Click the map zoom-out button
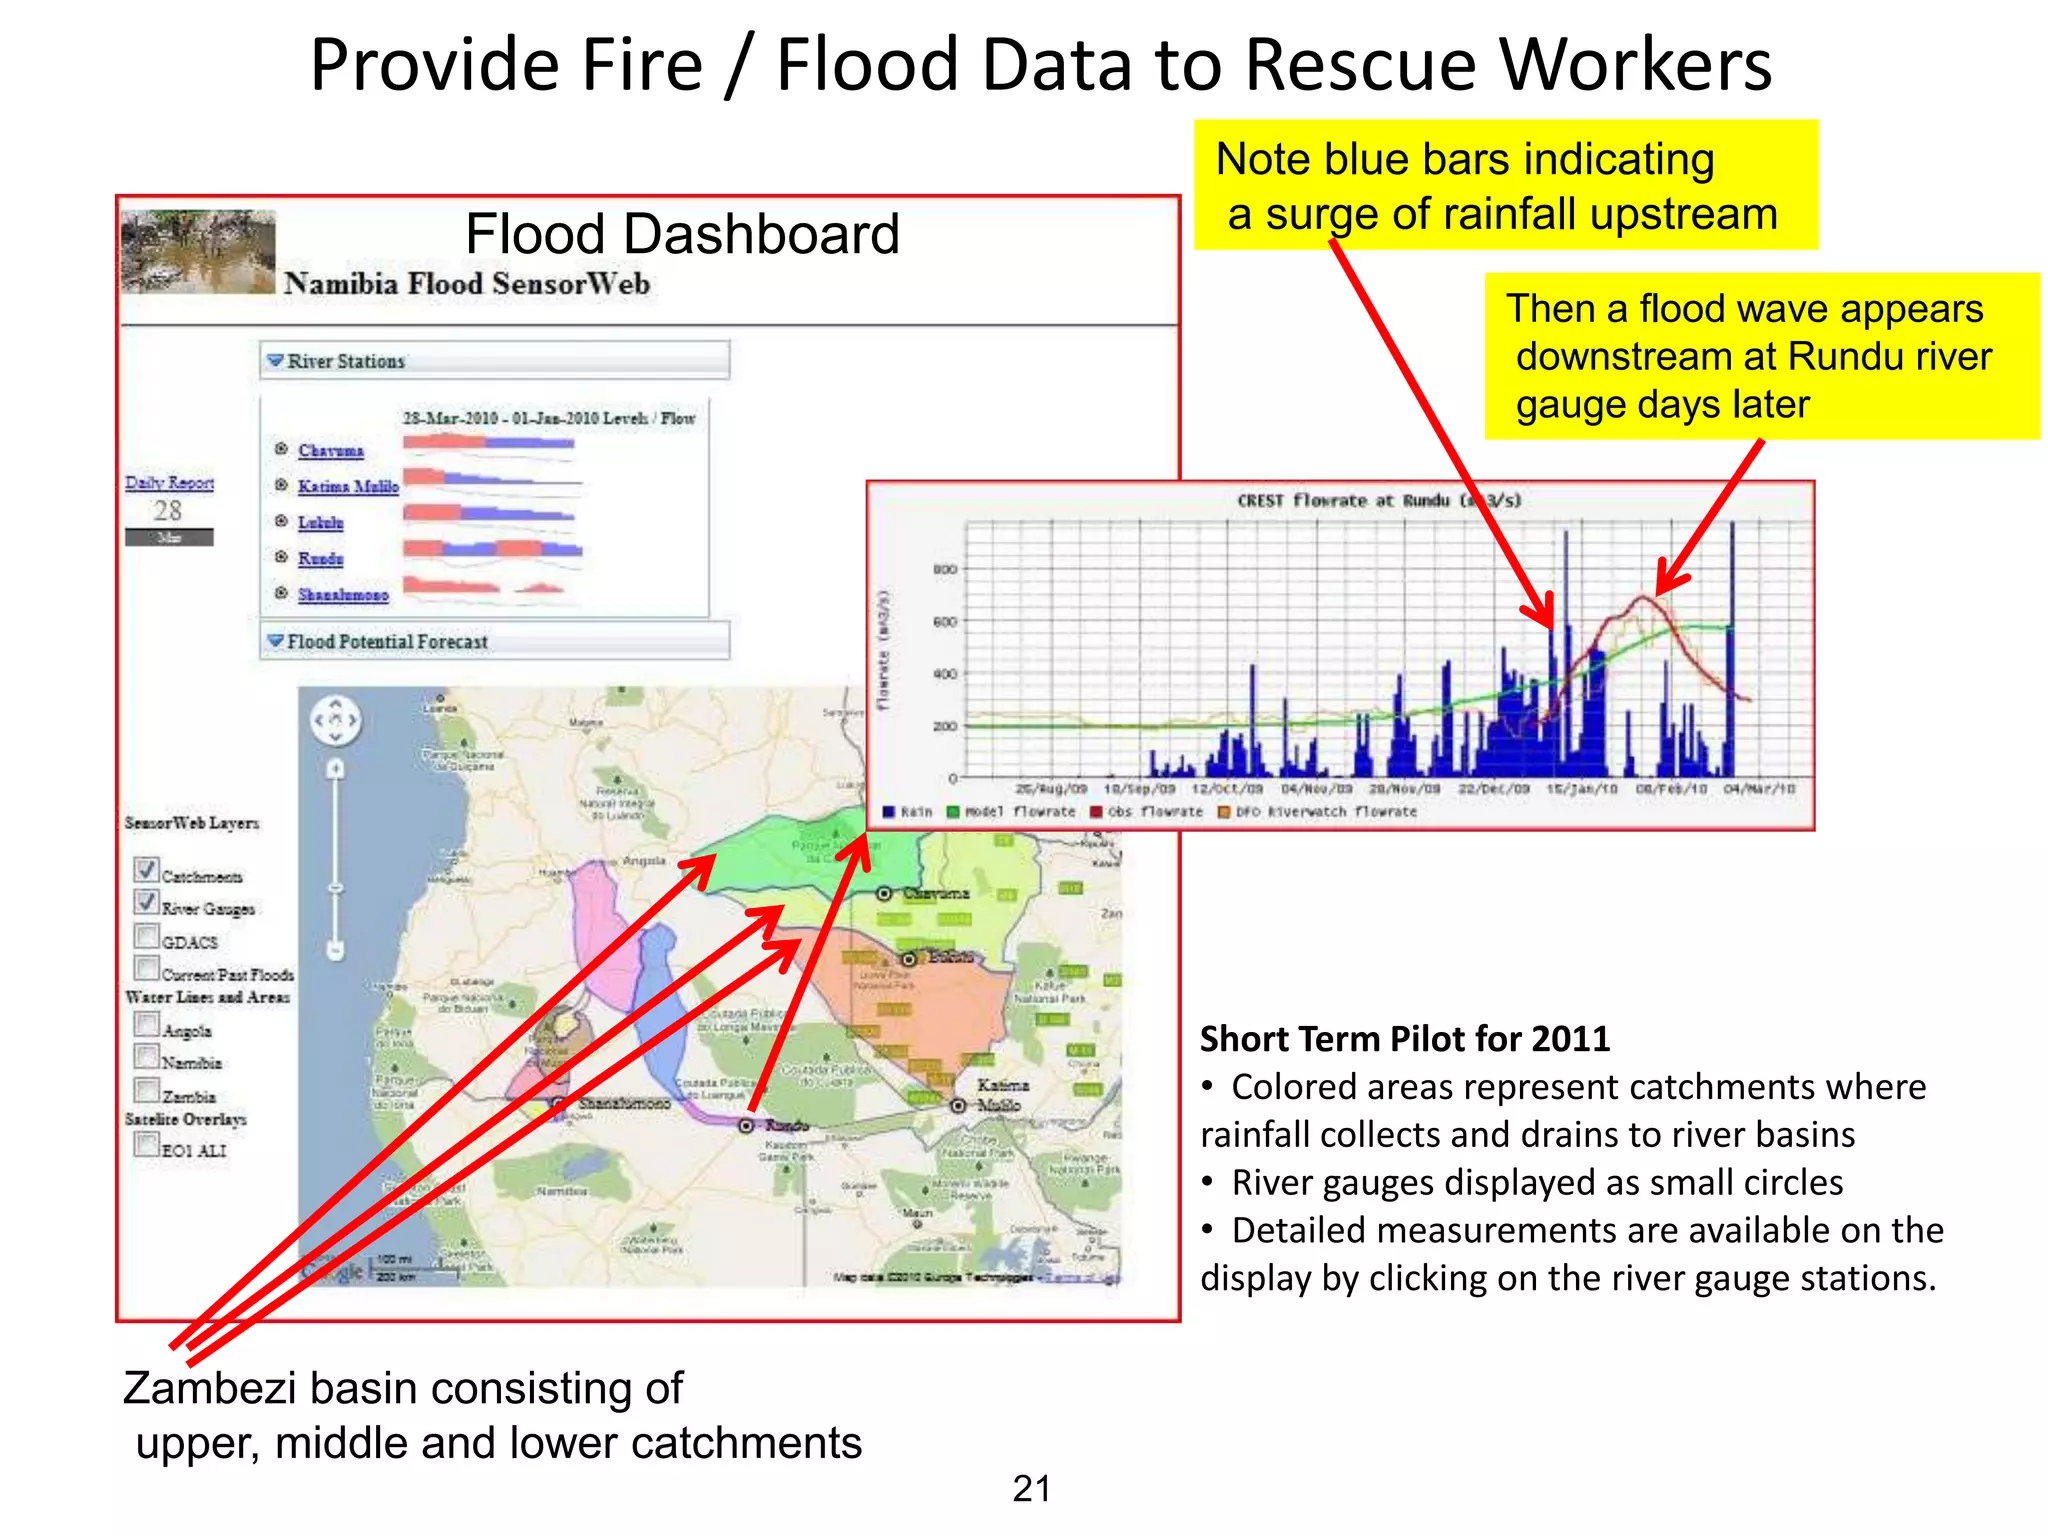 pyautogui.click(x=335, y=950)
